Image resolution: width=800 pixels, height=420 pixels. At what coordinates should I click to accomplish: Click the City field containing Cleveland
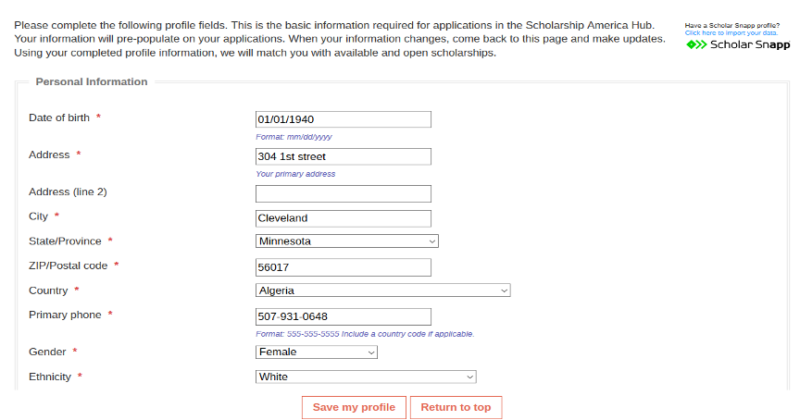click(343, 218)
